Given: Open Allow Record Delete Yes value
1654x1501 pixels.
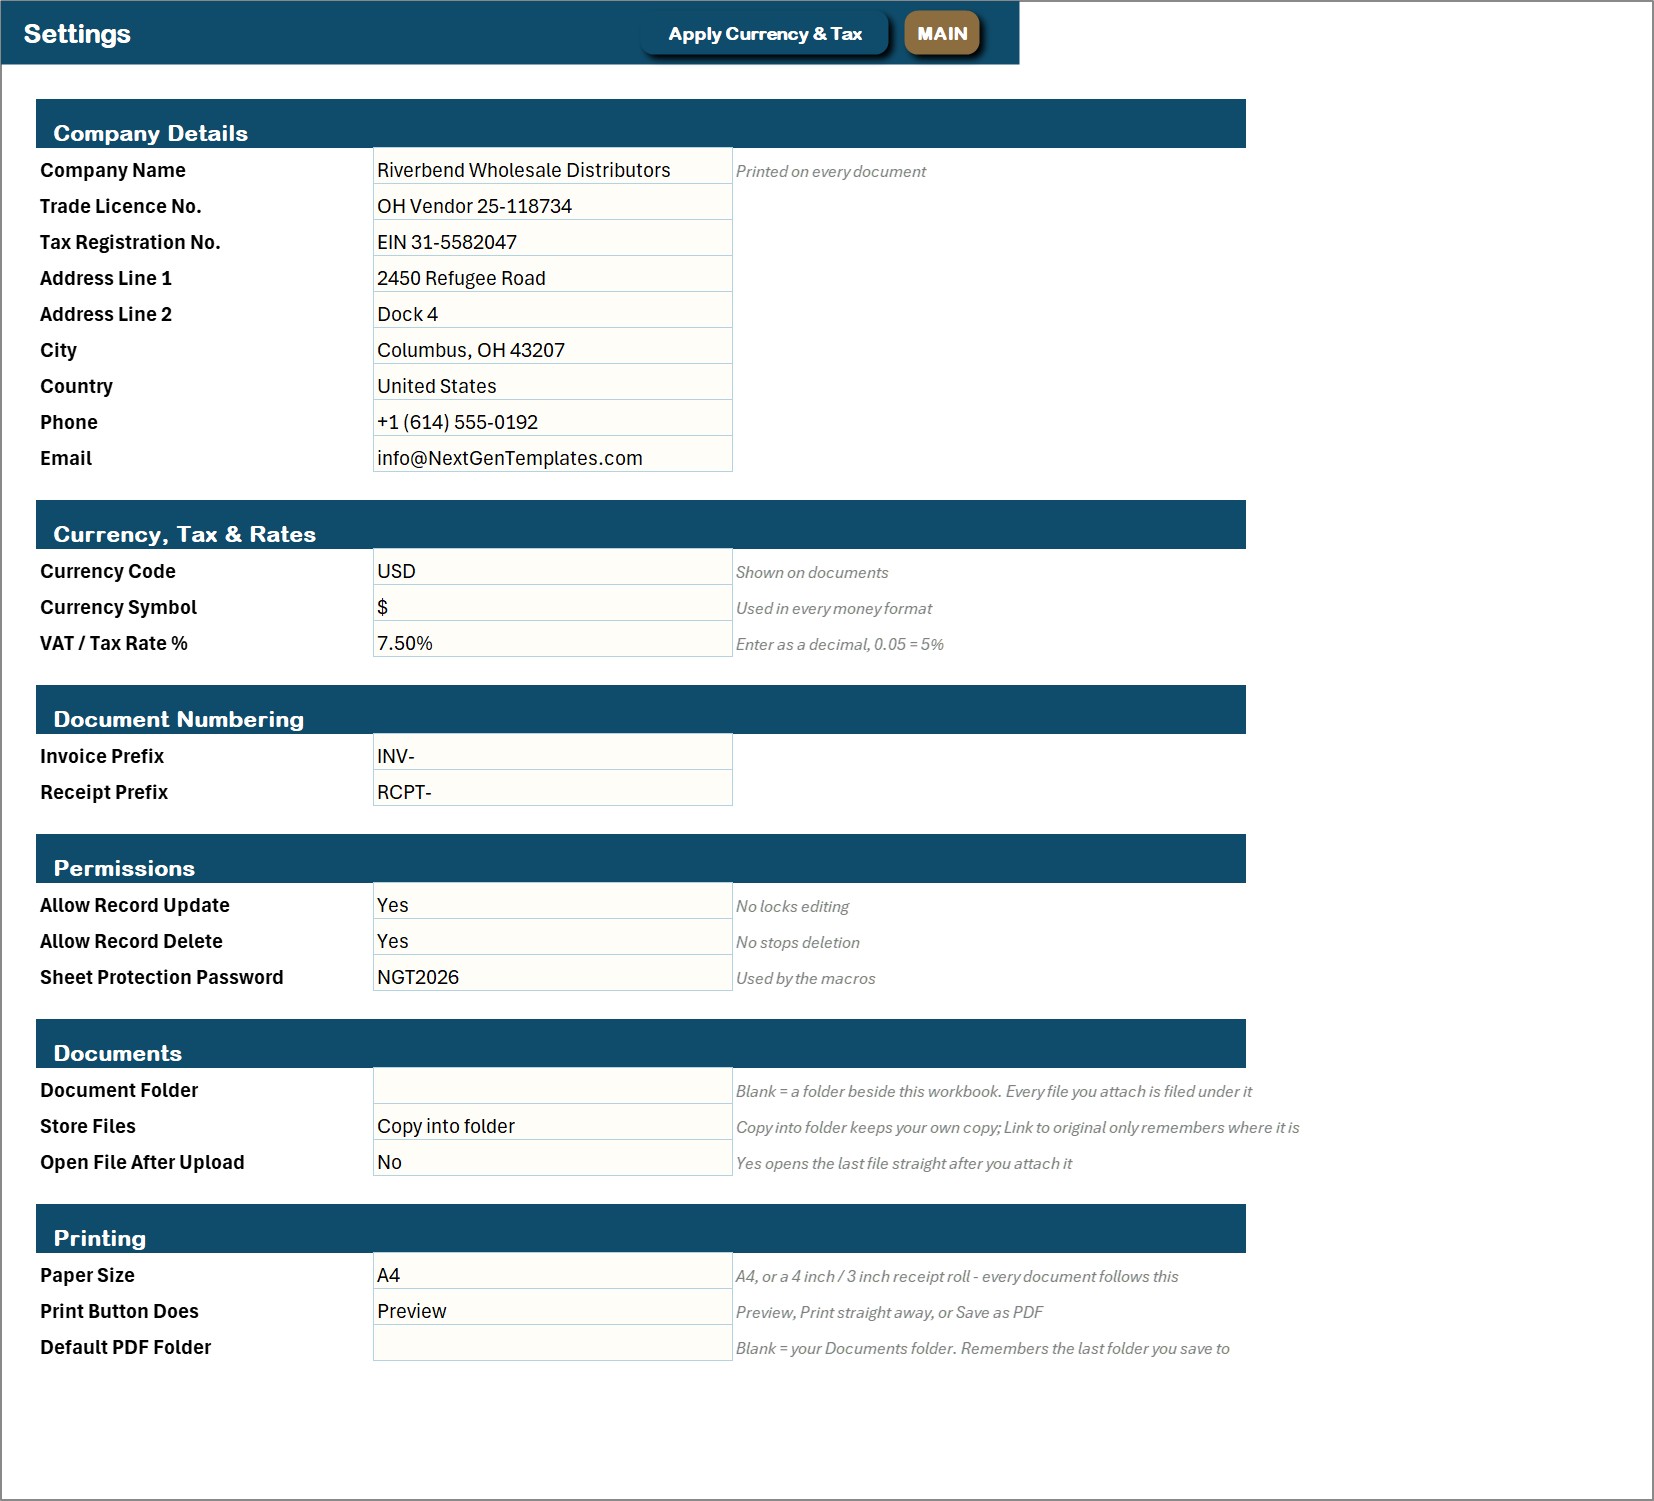Looking at the screenshot, I should click(x=552, y=937).
